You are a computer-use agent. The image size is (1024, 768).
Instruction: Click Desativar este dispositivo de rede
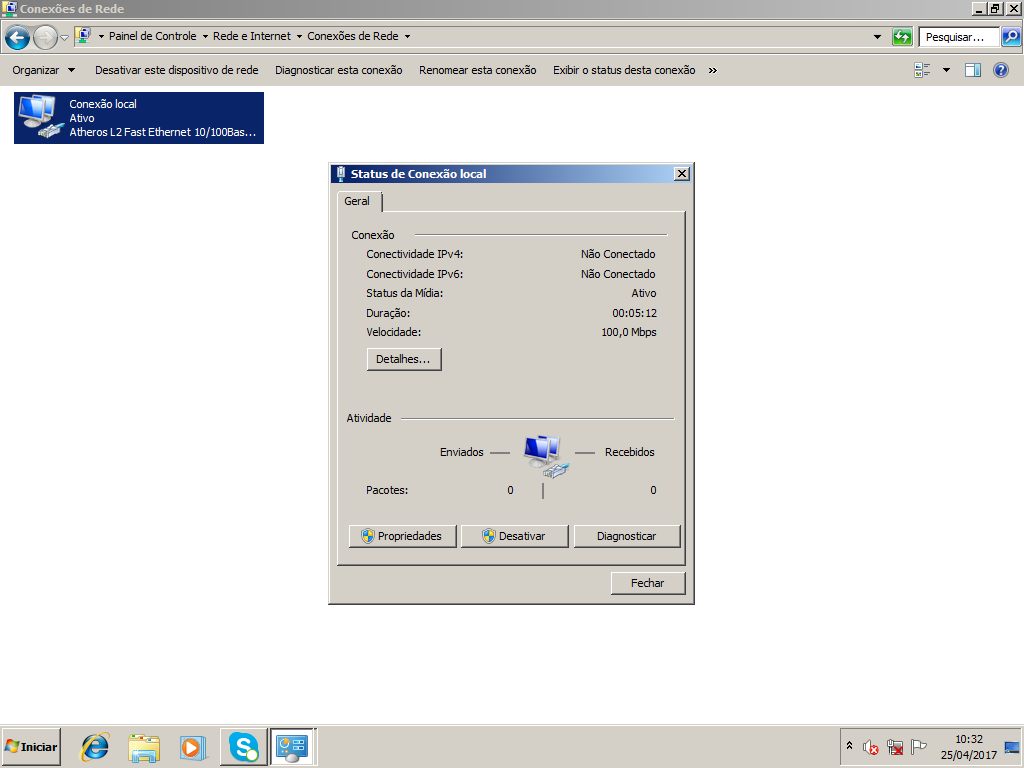tap(176, 70)
